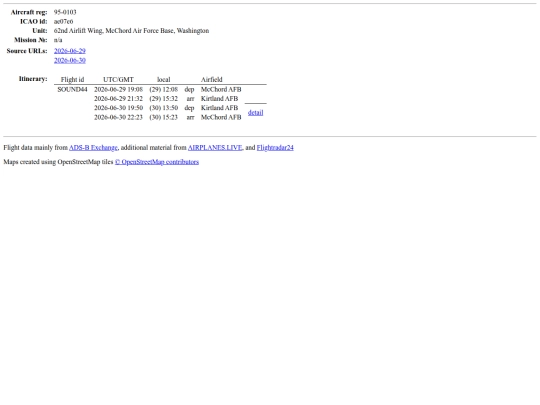Click the ICAO id: label

click(34, 21)
